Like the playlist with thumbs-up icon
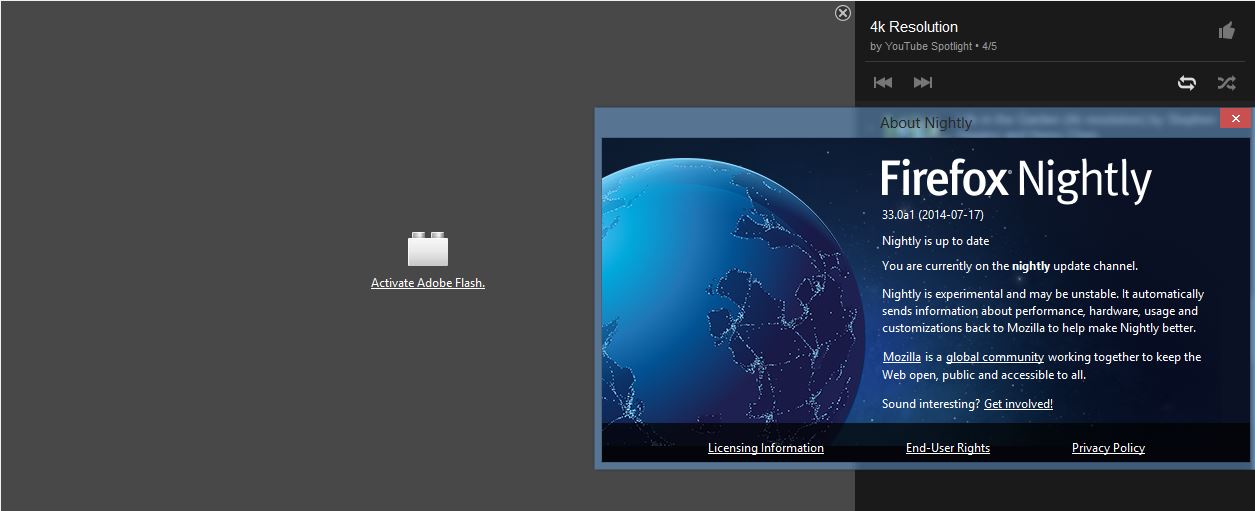Image resolution: width=1255 pixels, height=511 pixels. click(1226, 31)
